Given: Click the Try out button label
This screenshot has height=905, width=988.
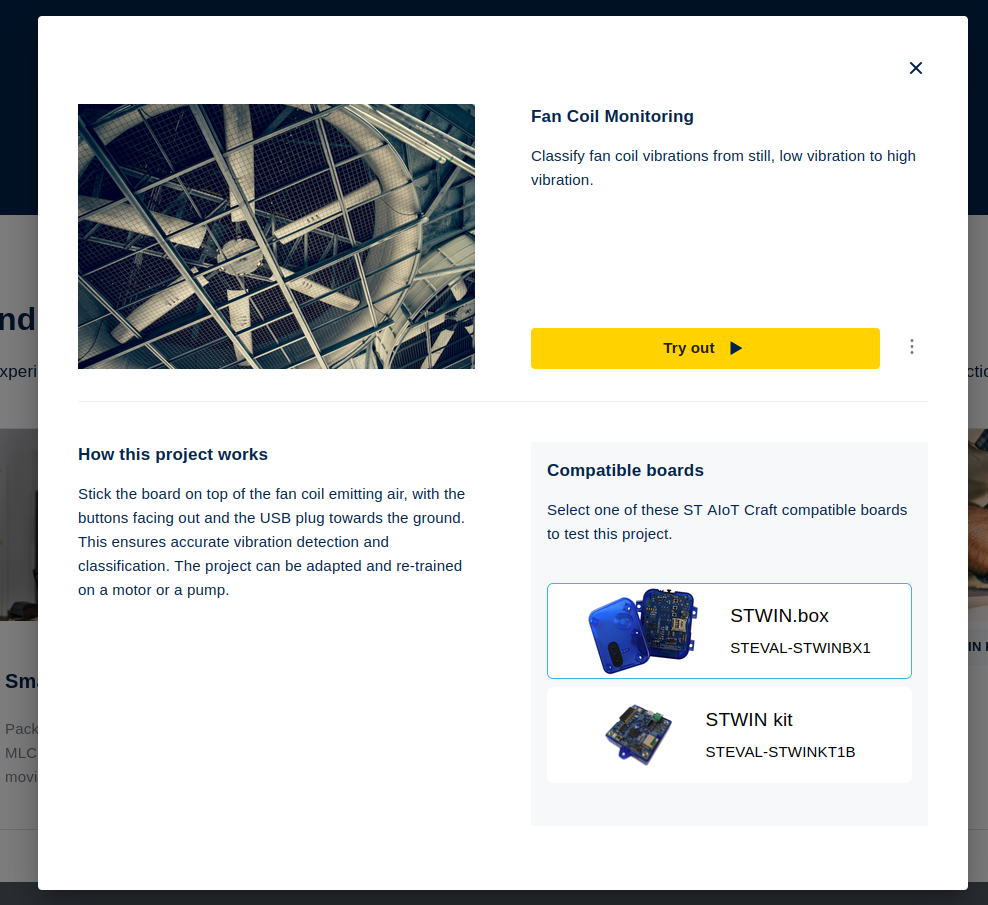Looking at the screenshot, I should click(x=689, y=349).
